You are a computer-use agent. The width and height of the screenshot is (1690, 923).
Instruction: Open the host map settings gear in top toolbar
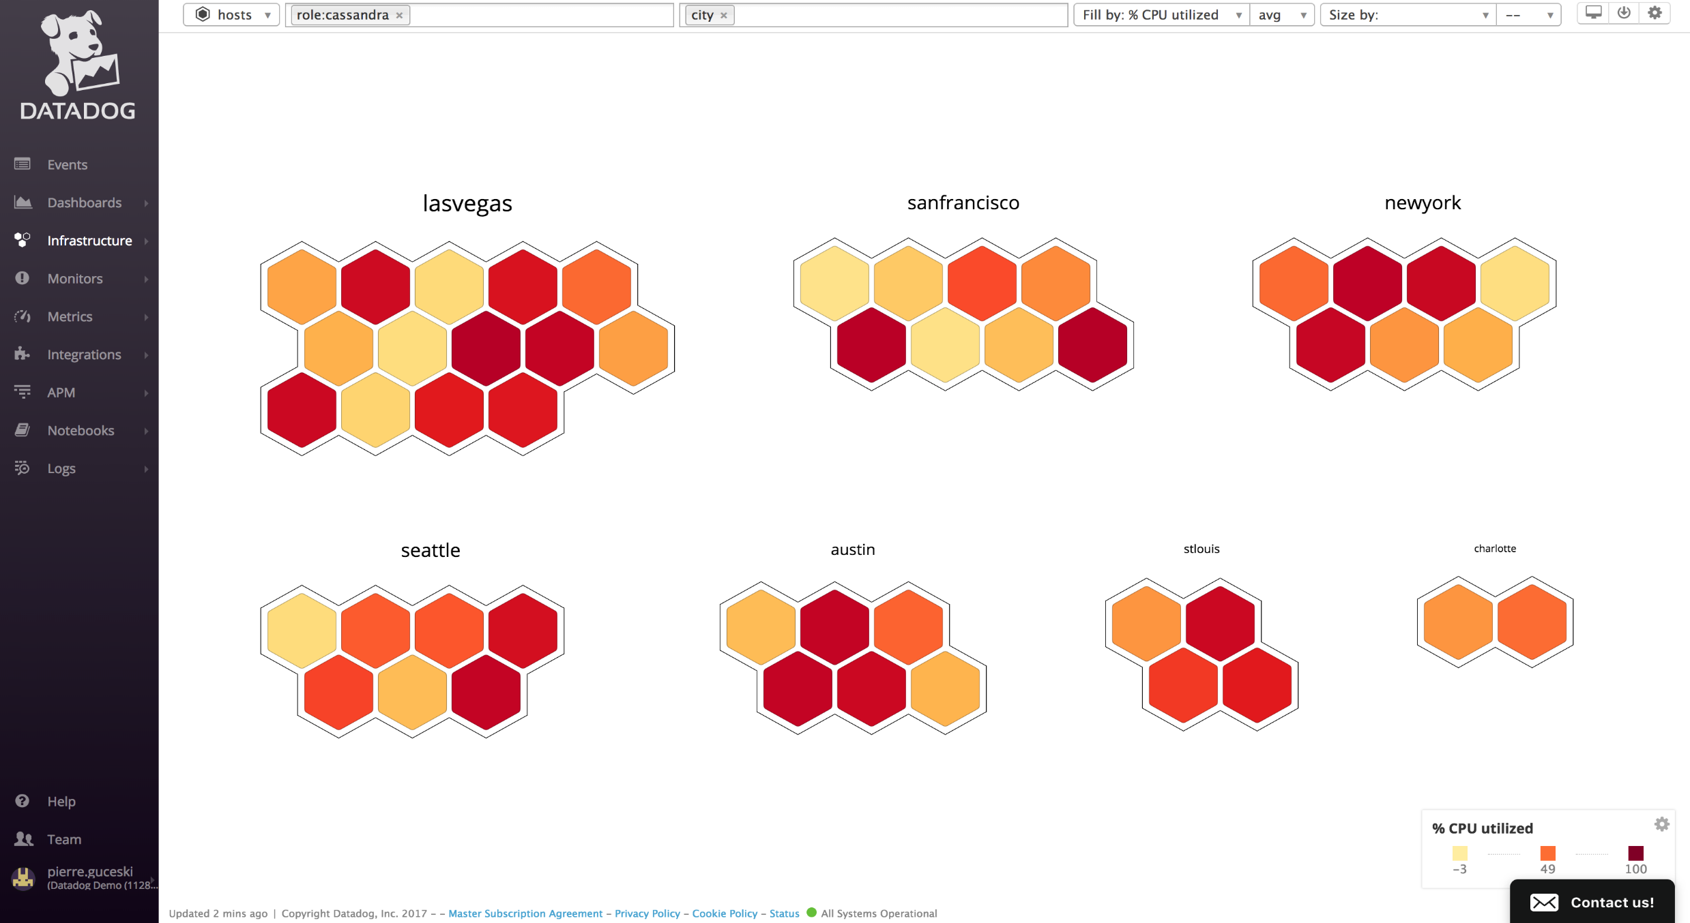(x=1655, y=13)
